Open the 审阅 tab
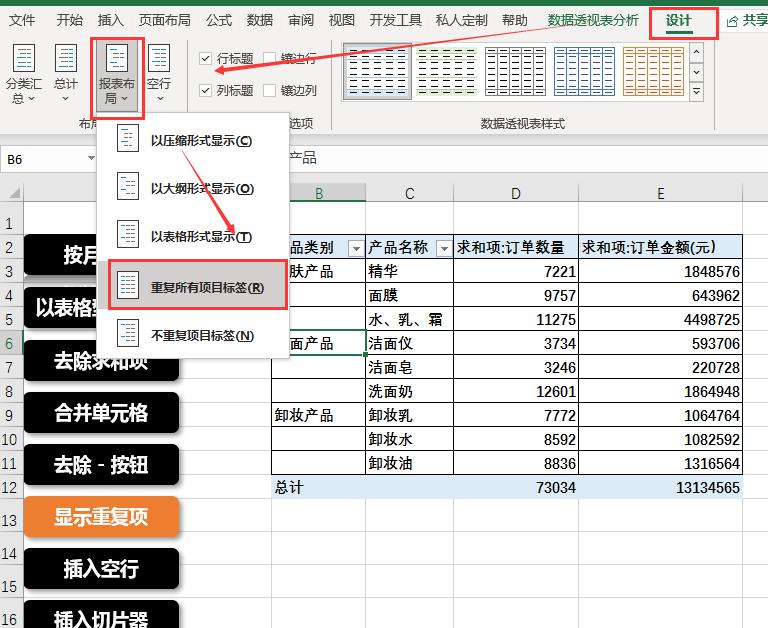This screenshot has height=628, width=768. coord(301,21)
